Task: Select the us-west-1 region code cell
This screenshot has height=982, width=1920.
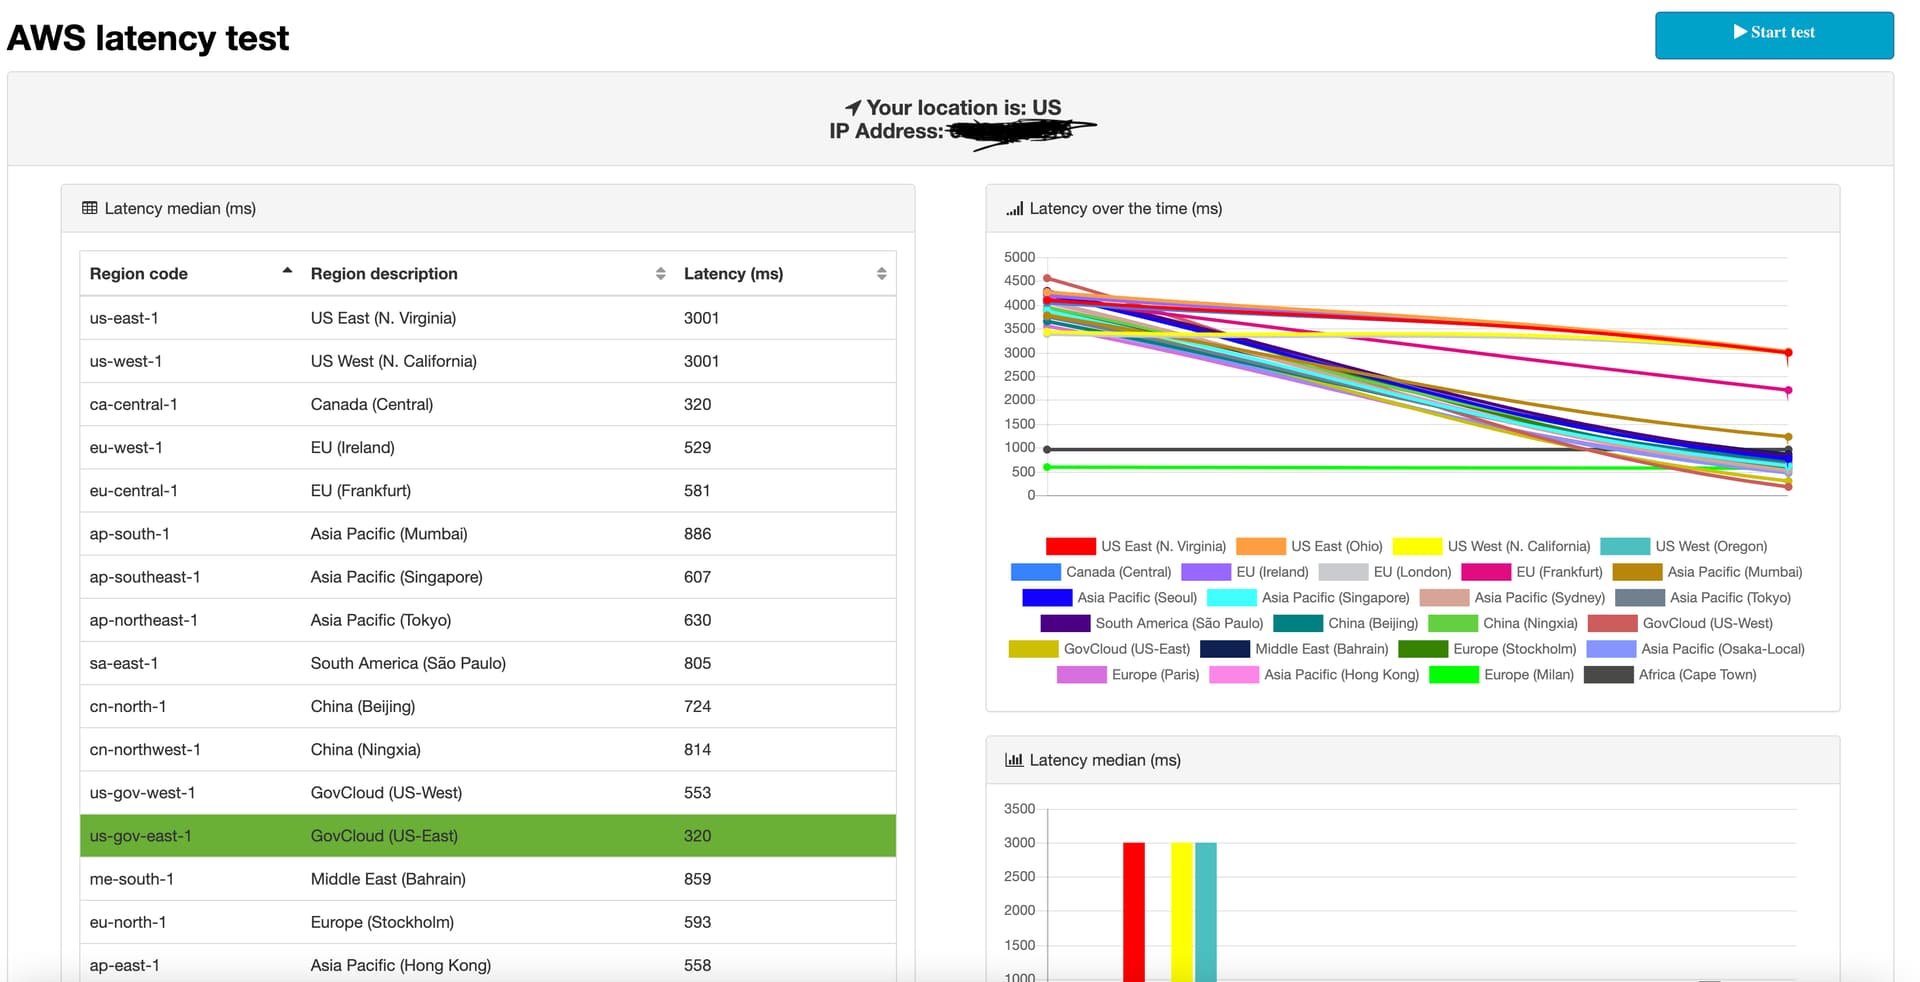Action: click(x=190, y=361)
